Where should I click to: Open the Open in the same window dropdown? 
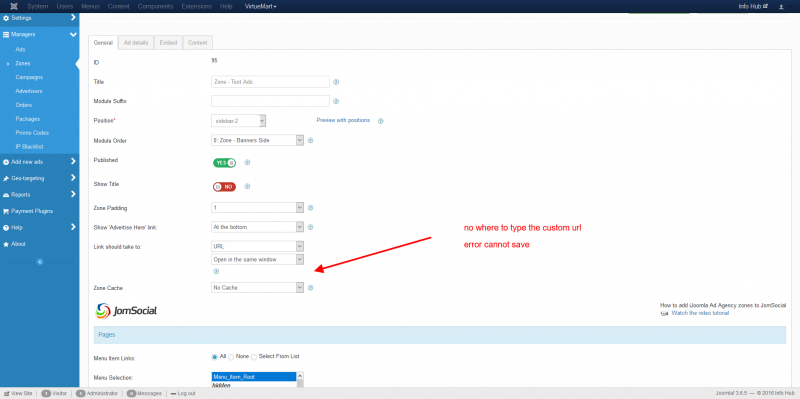(x=257, y=259)
